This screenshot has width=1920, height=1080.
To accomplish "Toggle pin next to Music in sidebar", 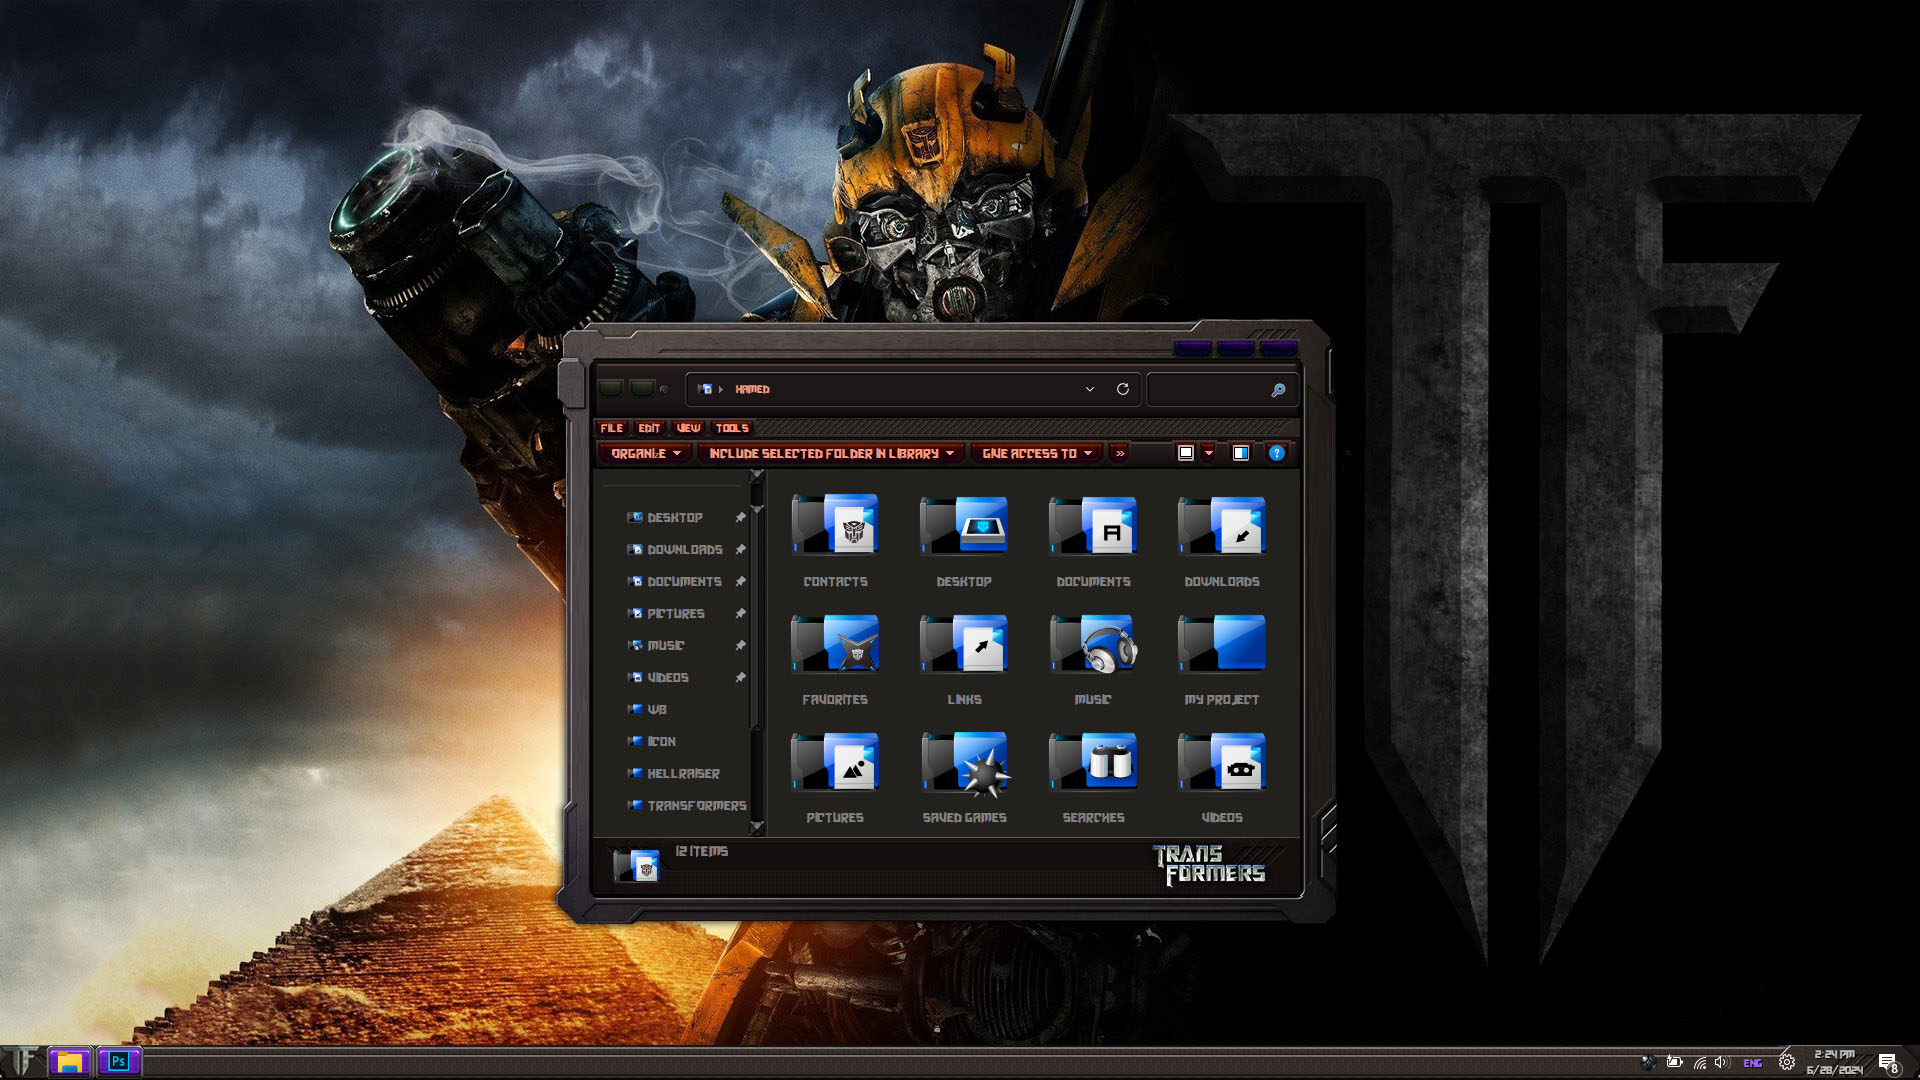I will 740,645.
